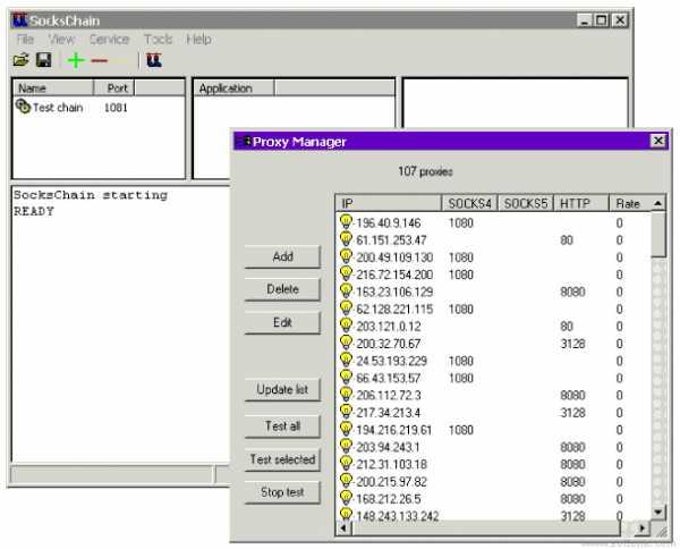
Task: Click the Update list button
Action: [283, 390]
